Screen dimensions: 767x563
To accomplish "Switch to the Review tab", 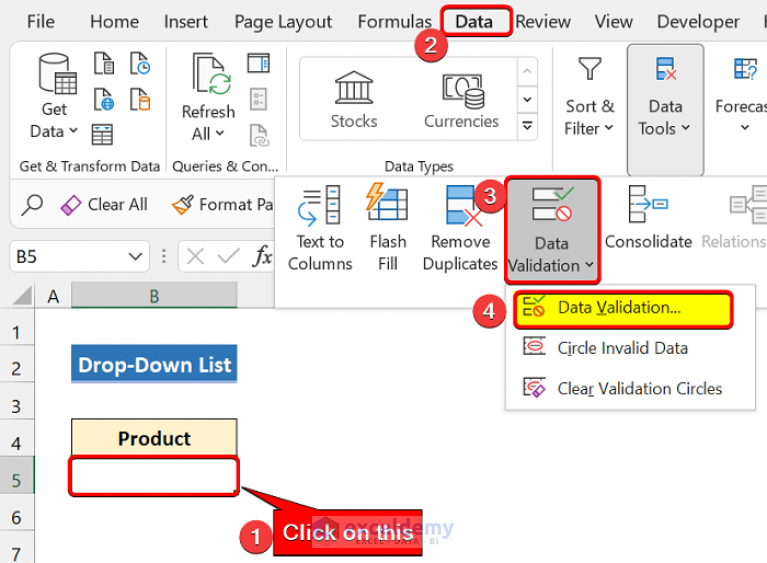I will (x=543, y=22).
